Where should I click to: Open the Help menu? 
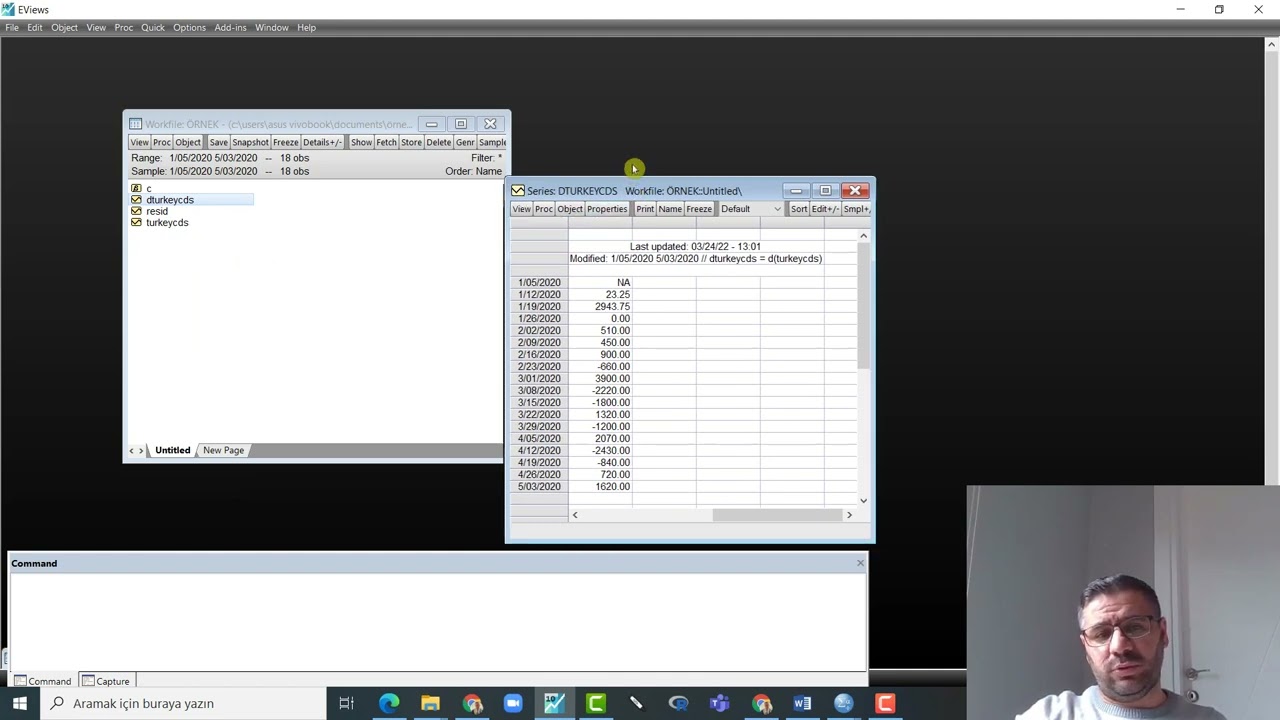[x=306, y=28]
